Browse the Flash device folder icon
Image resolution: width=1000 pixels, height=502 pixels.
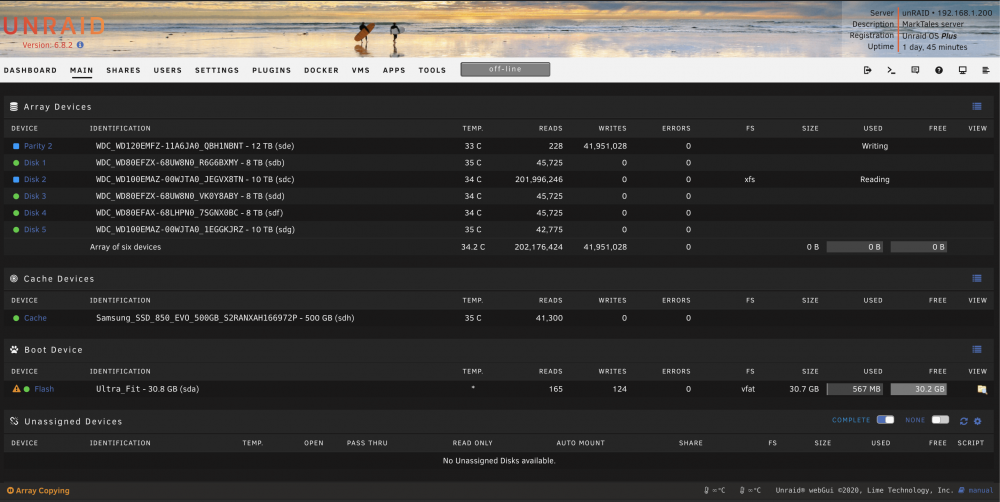tap(982, 389)
